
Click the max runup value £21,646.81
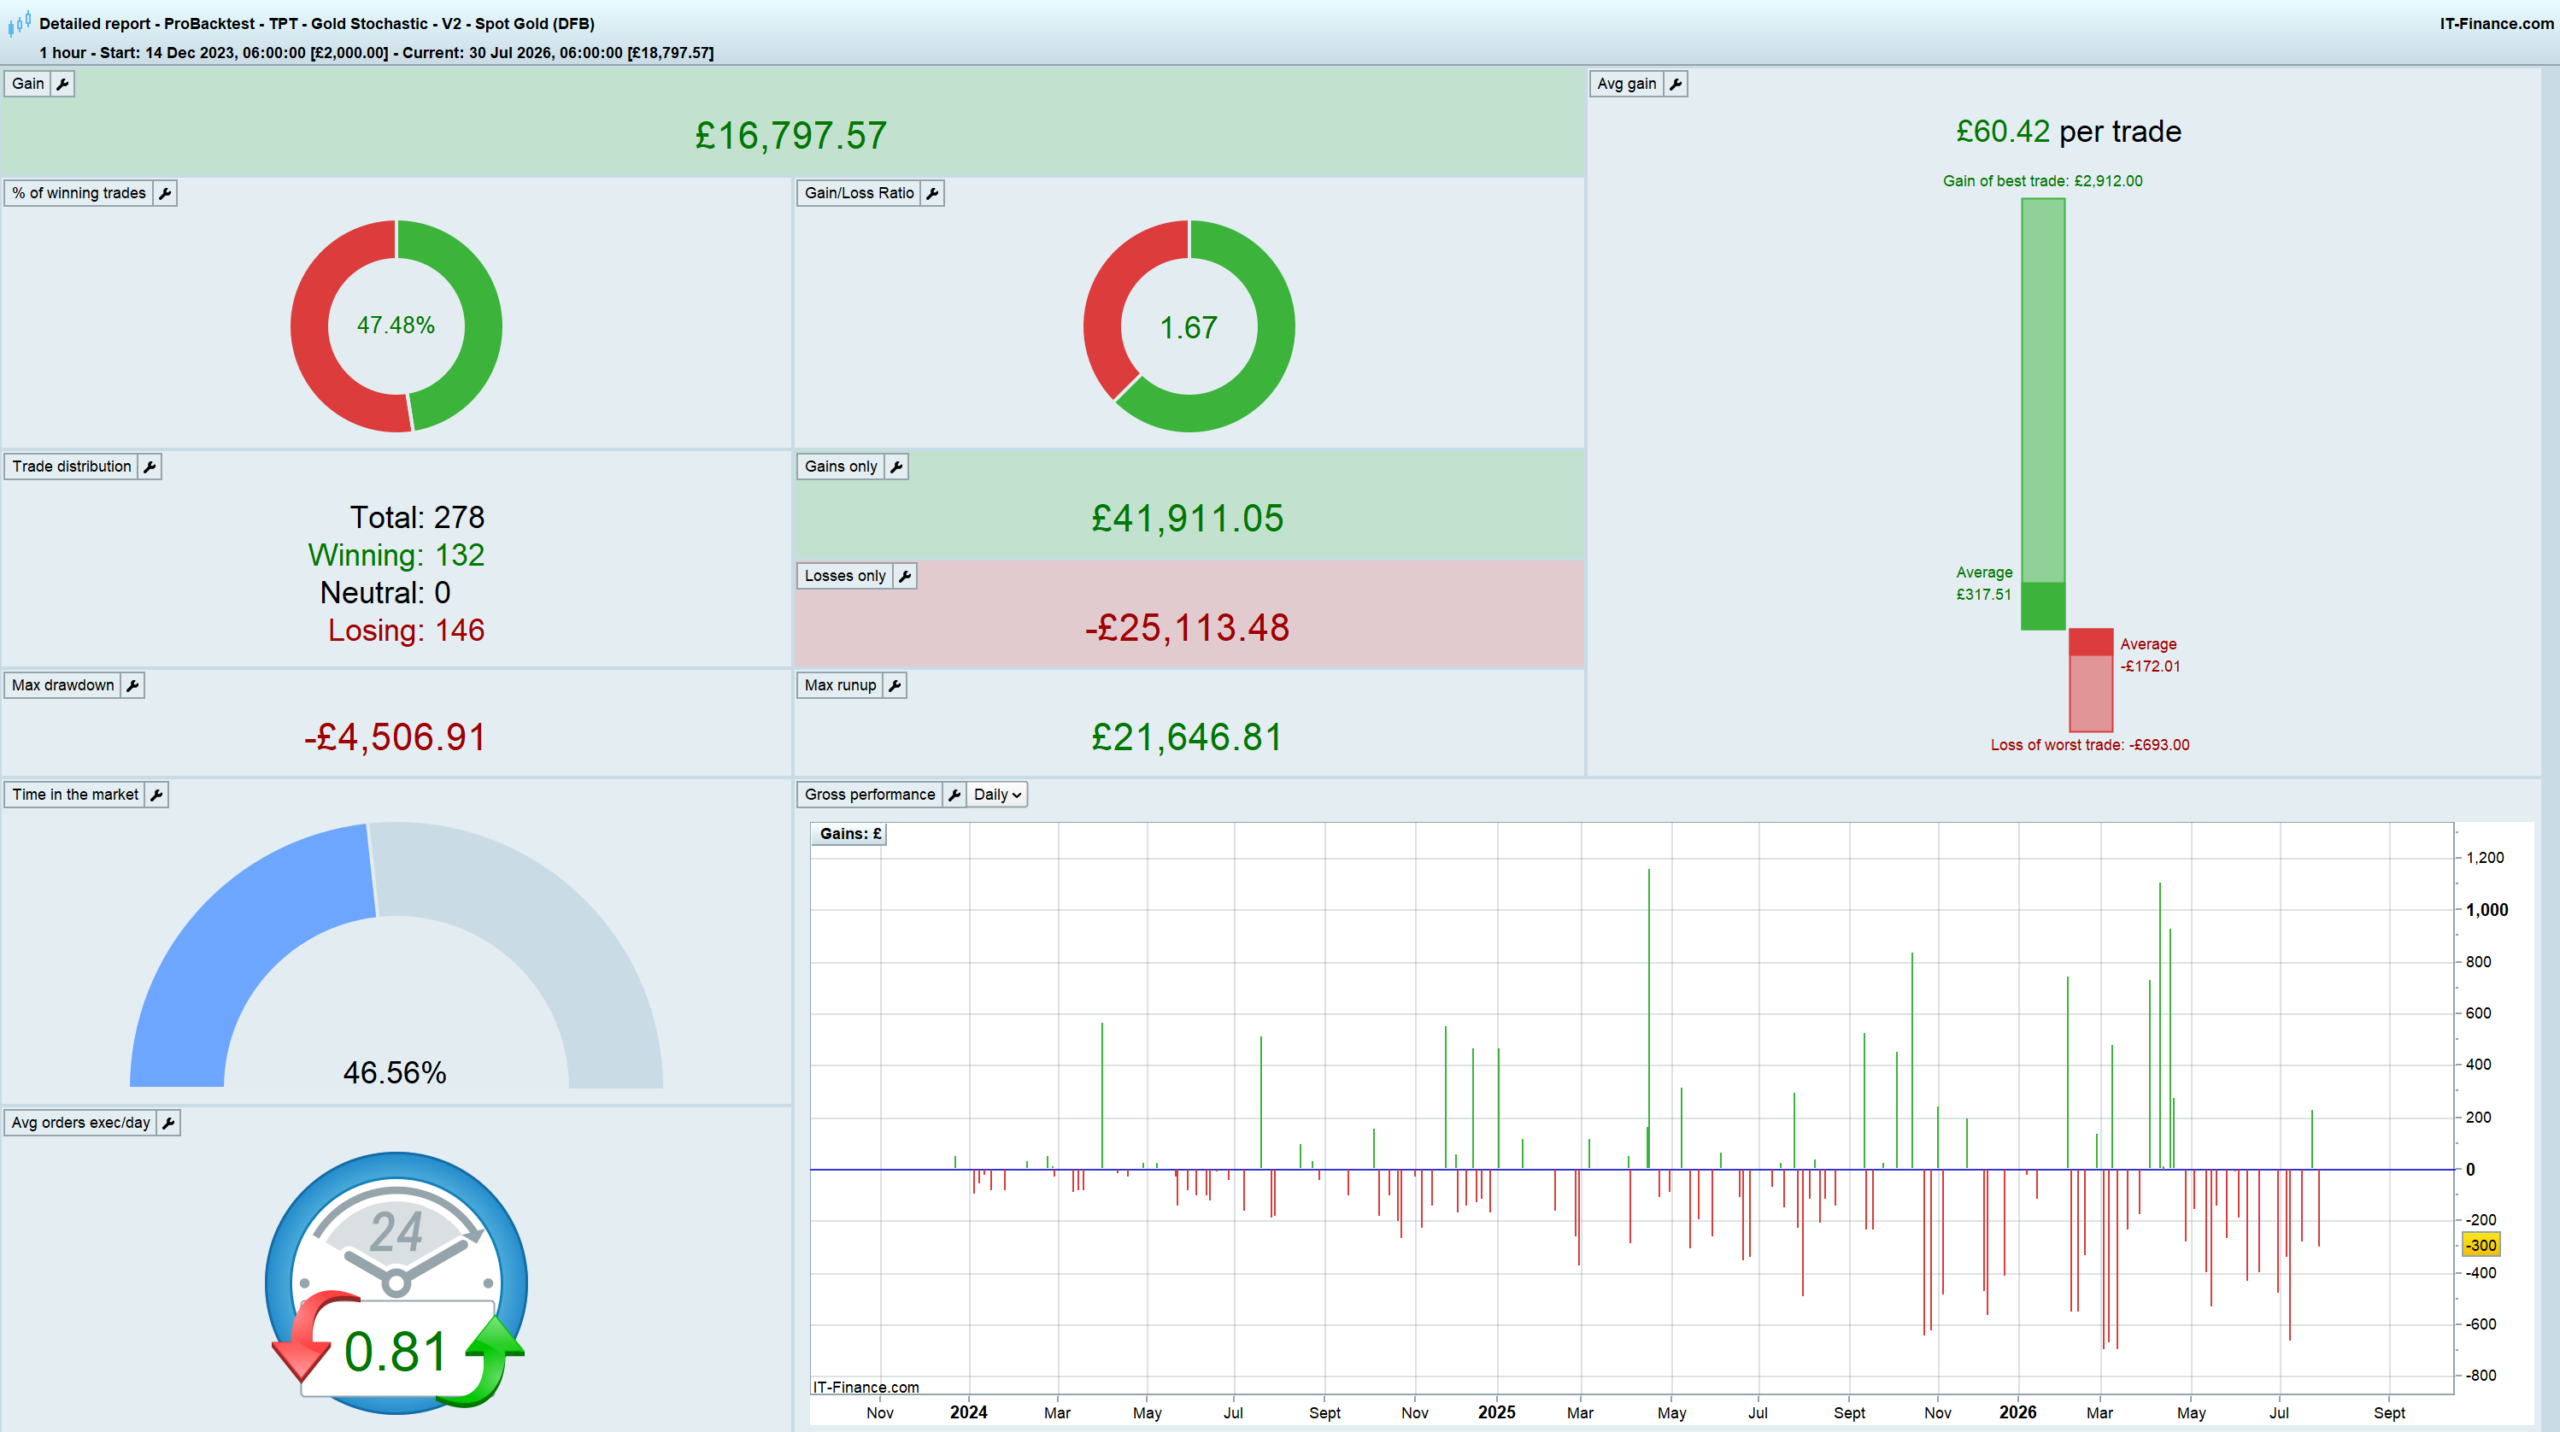coord(1187,738)
